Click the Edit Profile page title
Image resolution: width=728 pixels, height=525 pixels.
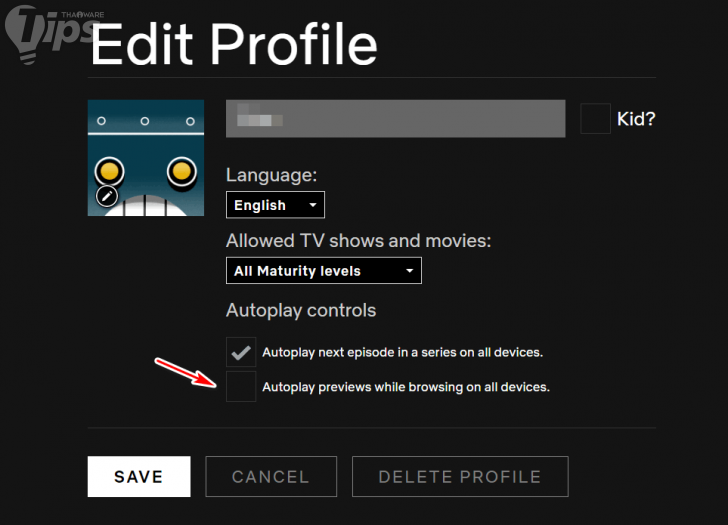[234, 44]
